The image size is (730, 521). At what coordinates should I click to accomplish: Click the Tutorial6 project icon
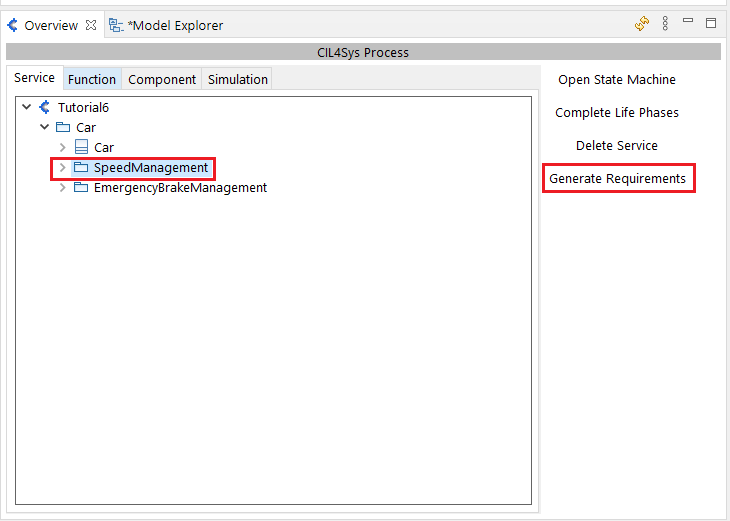click(45, 107)
